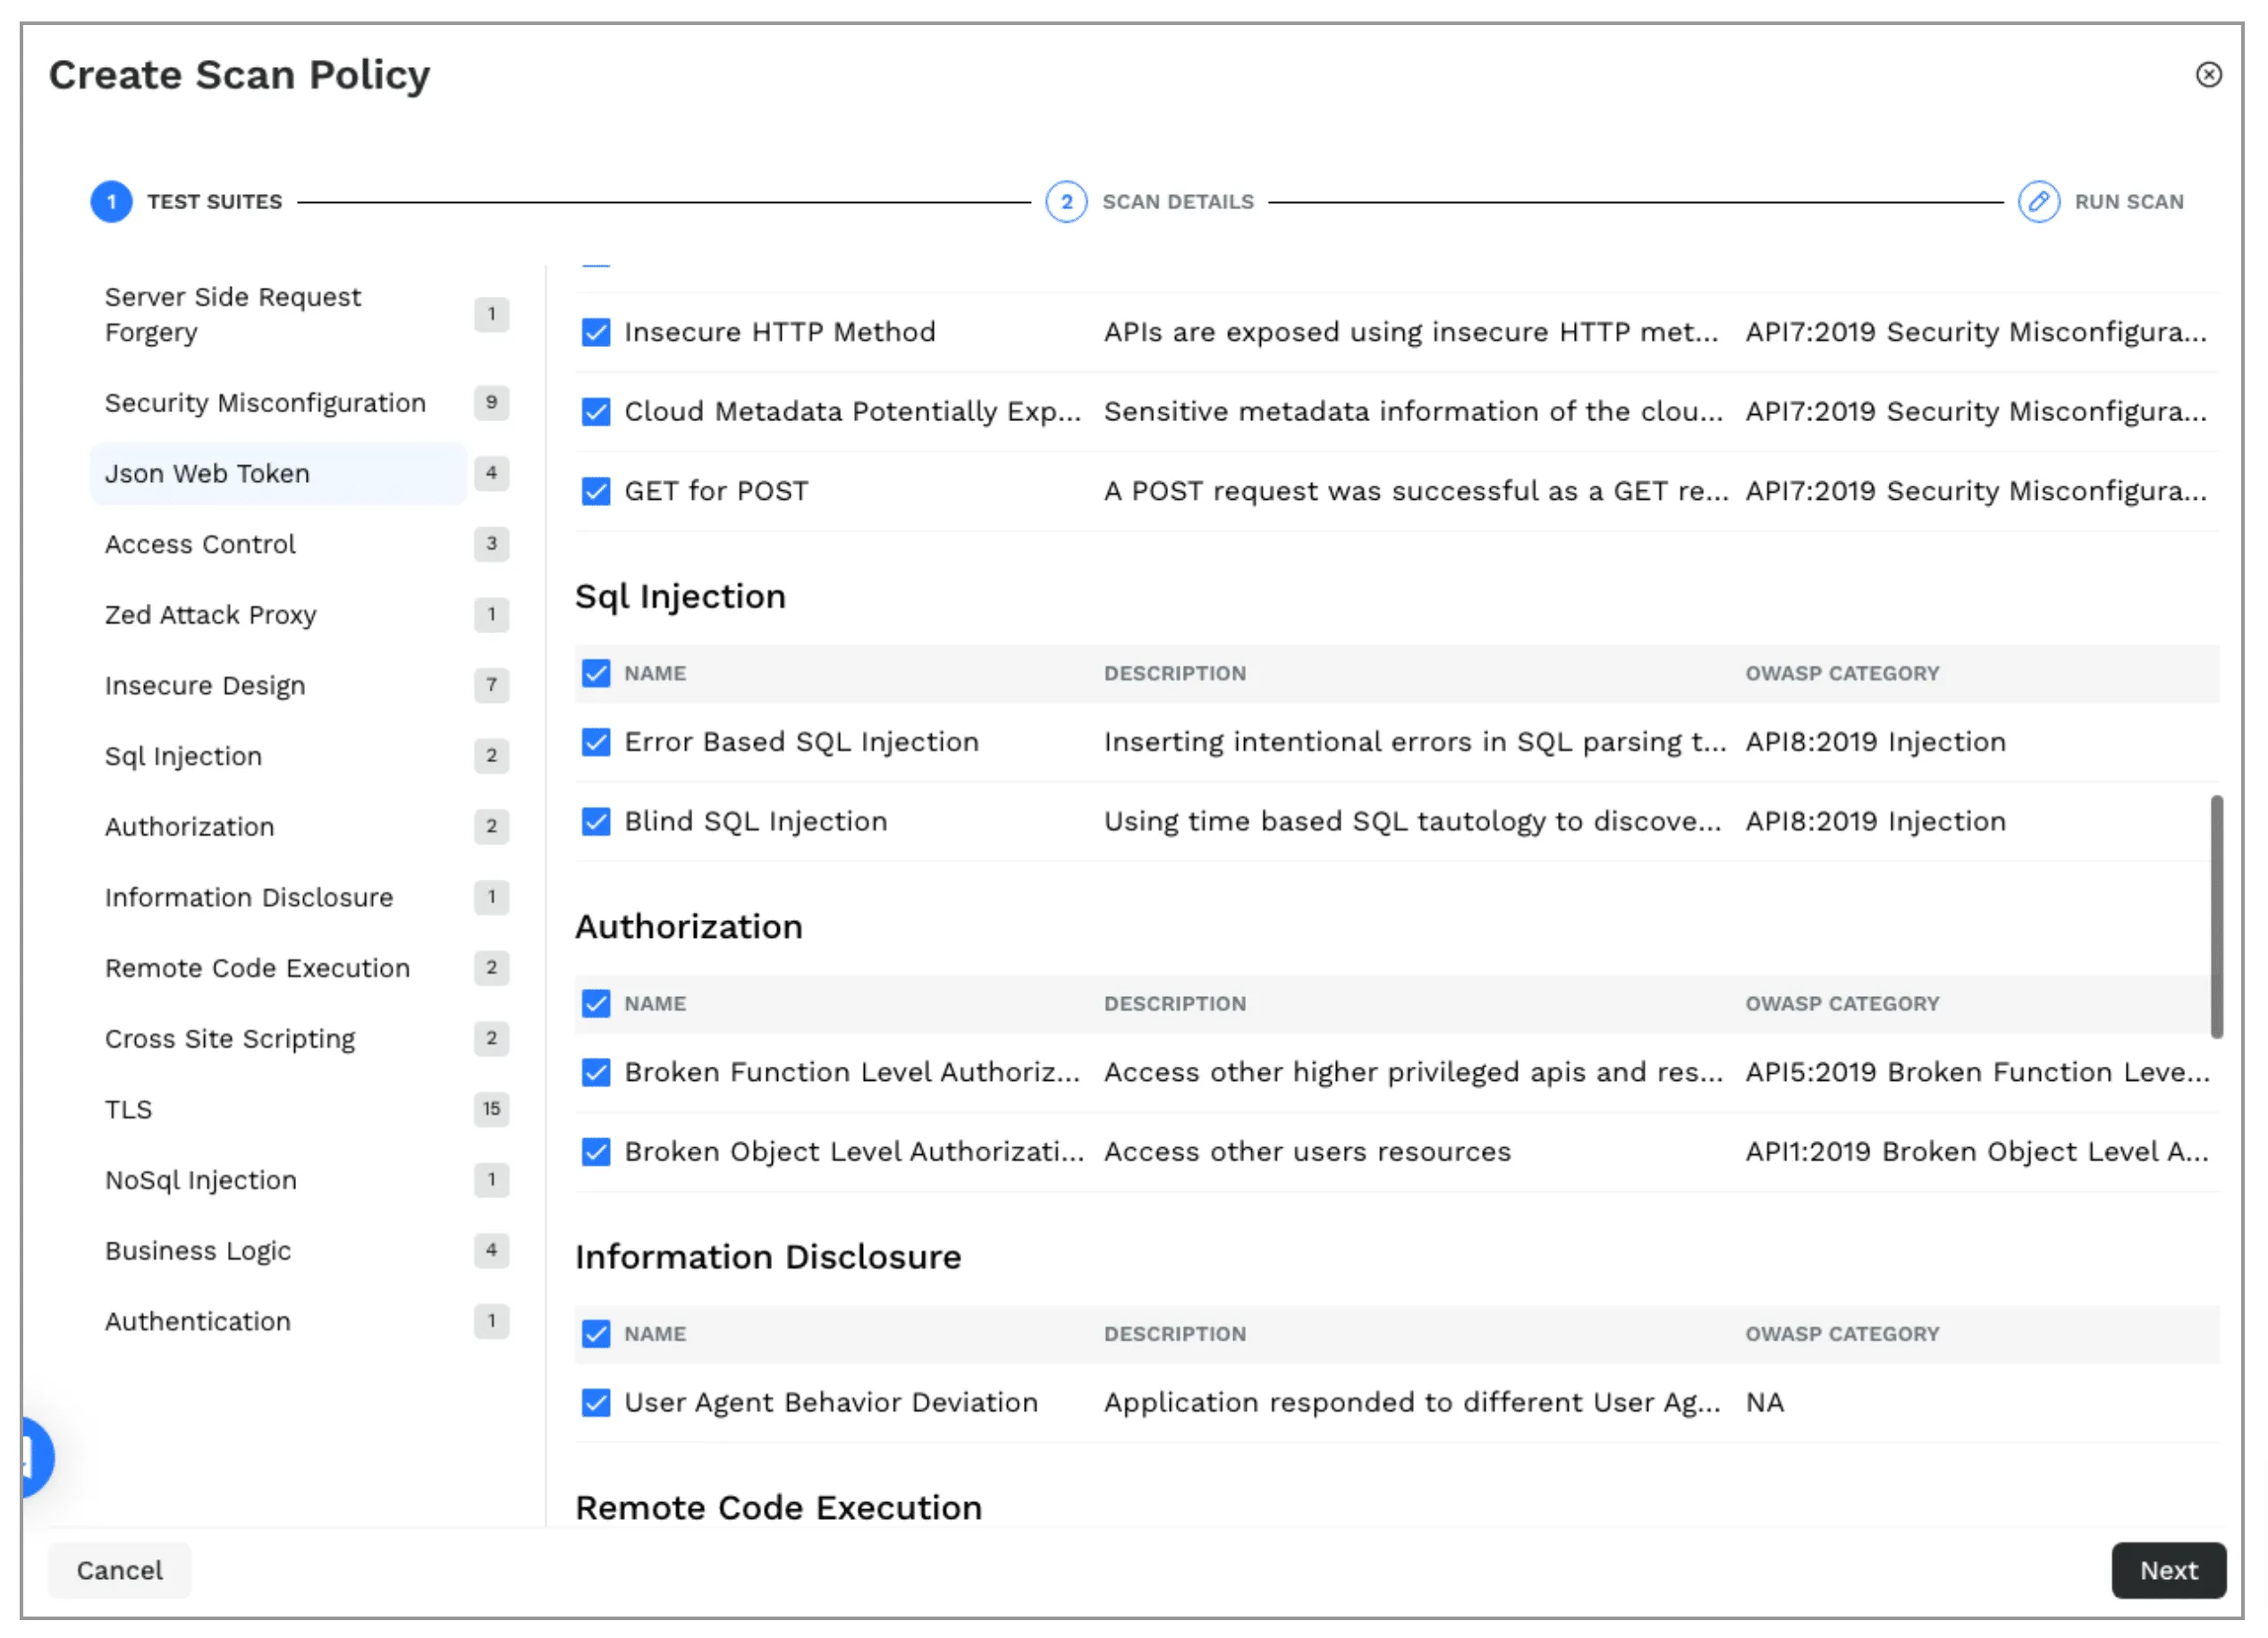This screenshot has width=2268, height=1638.
Task: Click Insecure Design count badge 7
Action: coord(491,685)
